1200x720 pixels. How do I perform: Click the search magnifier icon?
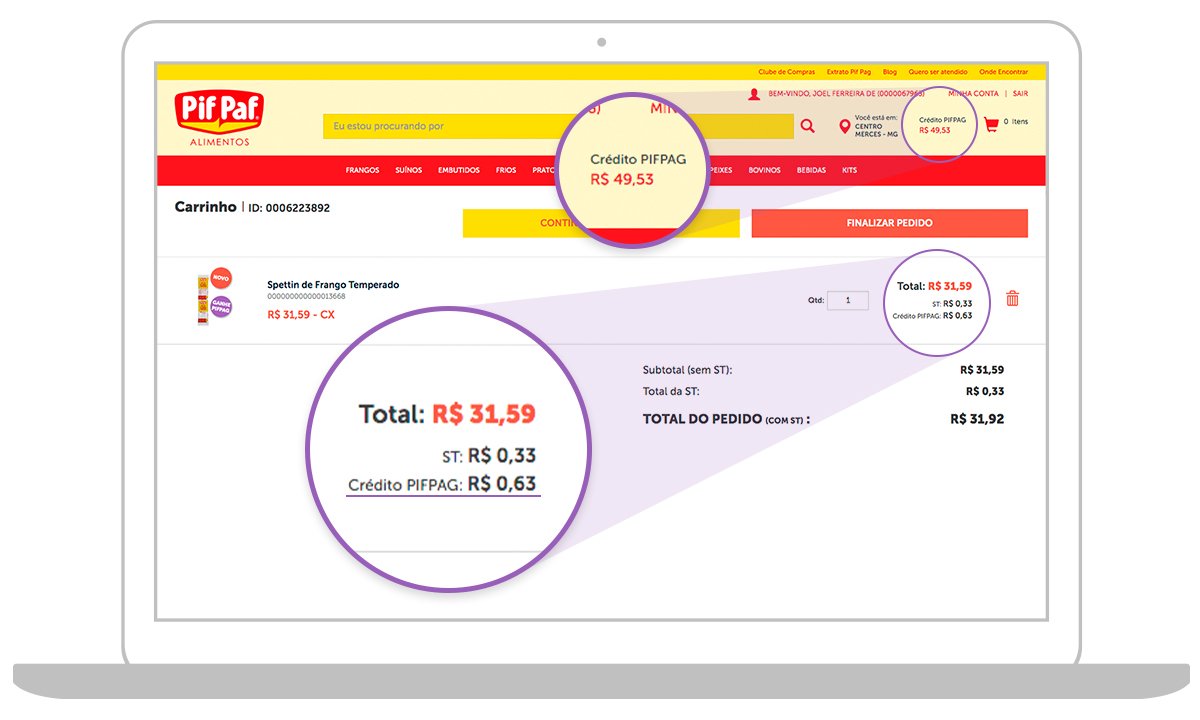pos(807,126)
